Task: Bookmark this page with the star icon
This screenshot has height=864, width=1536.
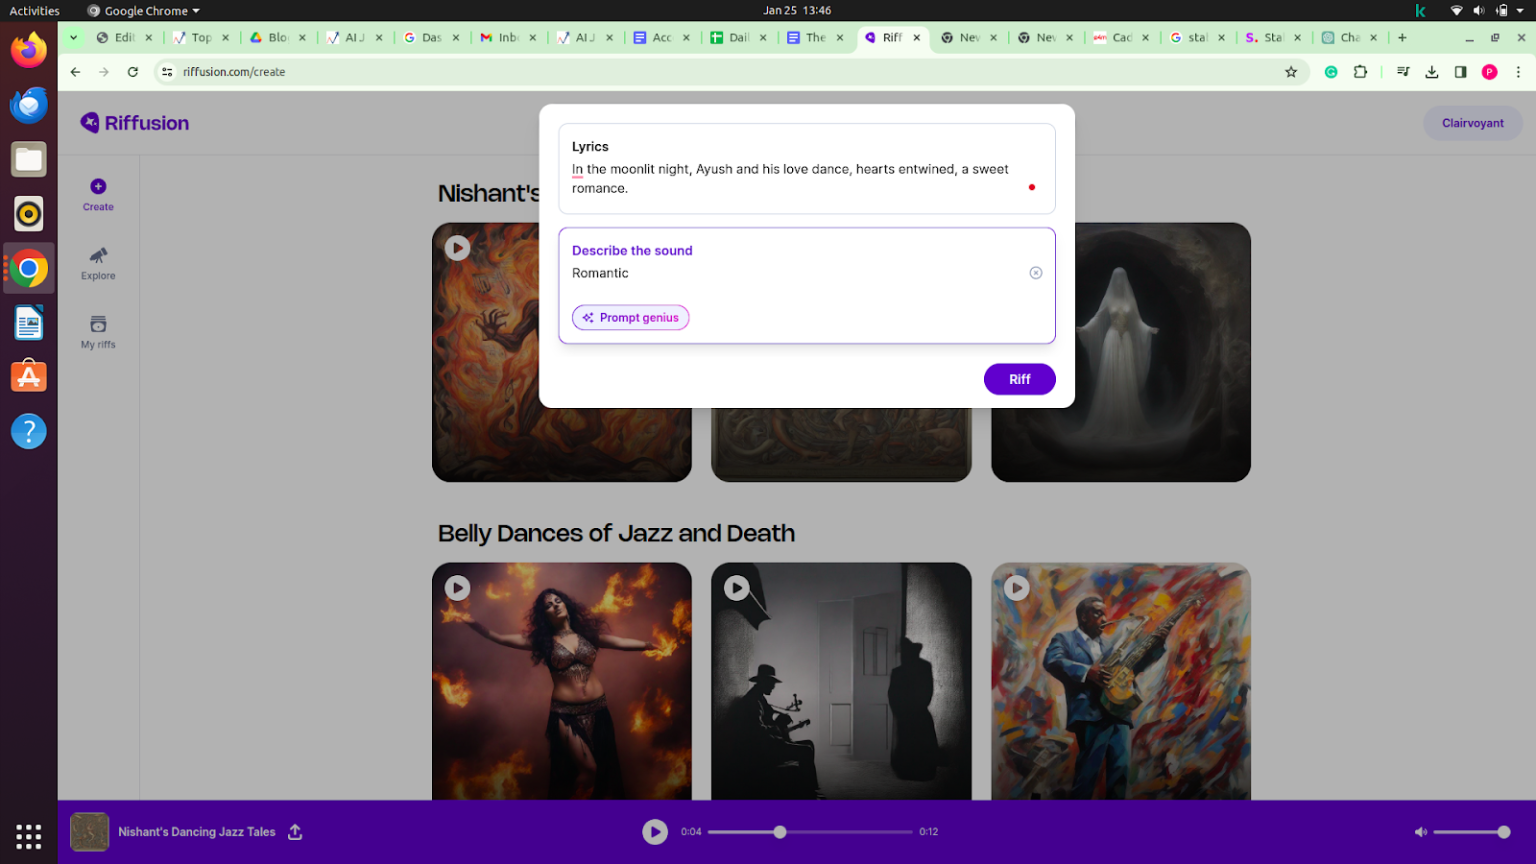Action: pos(1291,71)
